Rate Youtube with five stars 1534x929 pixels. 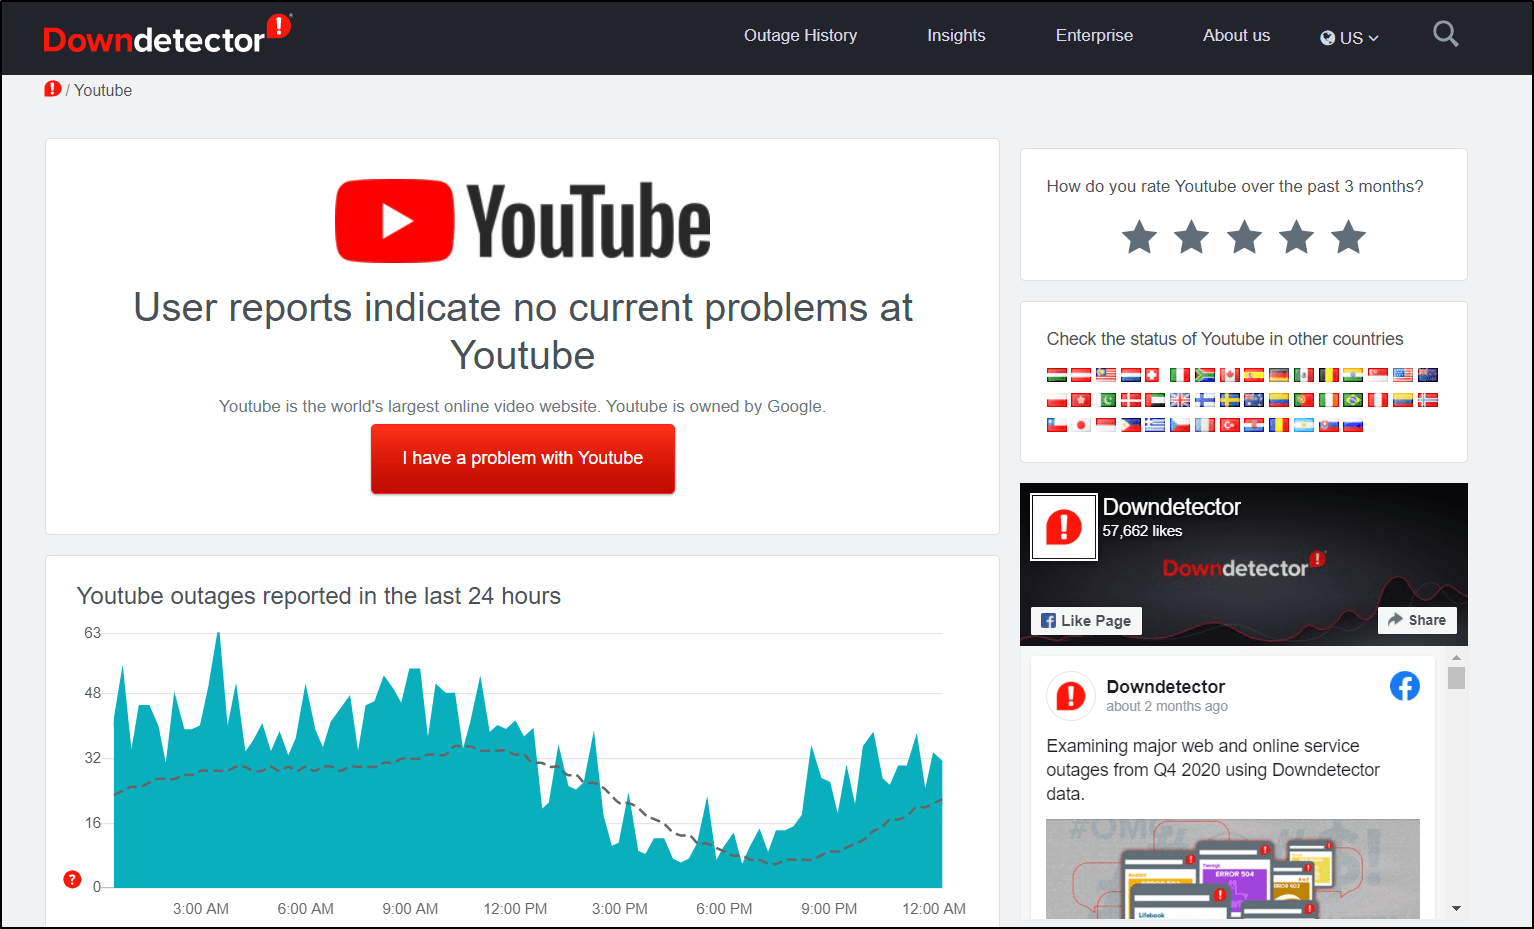(1348, 237)
